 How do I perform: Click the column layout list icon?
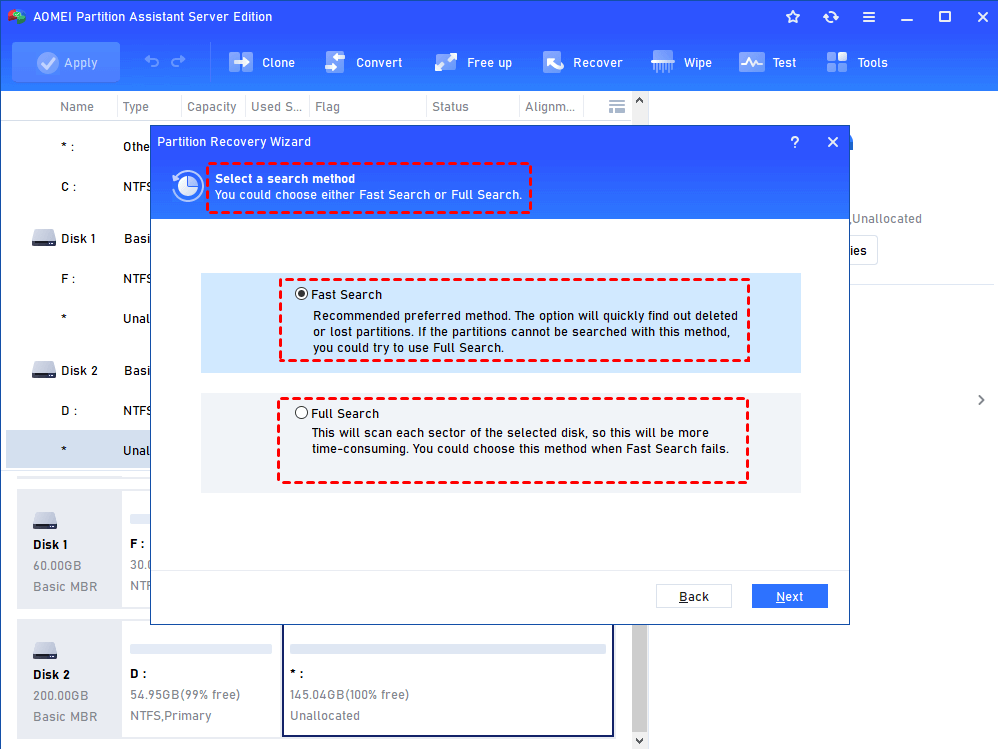(616, 107)
